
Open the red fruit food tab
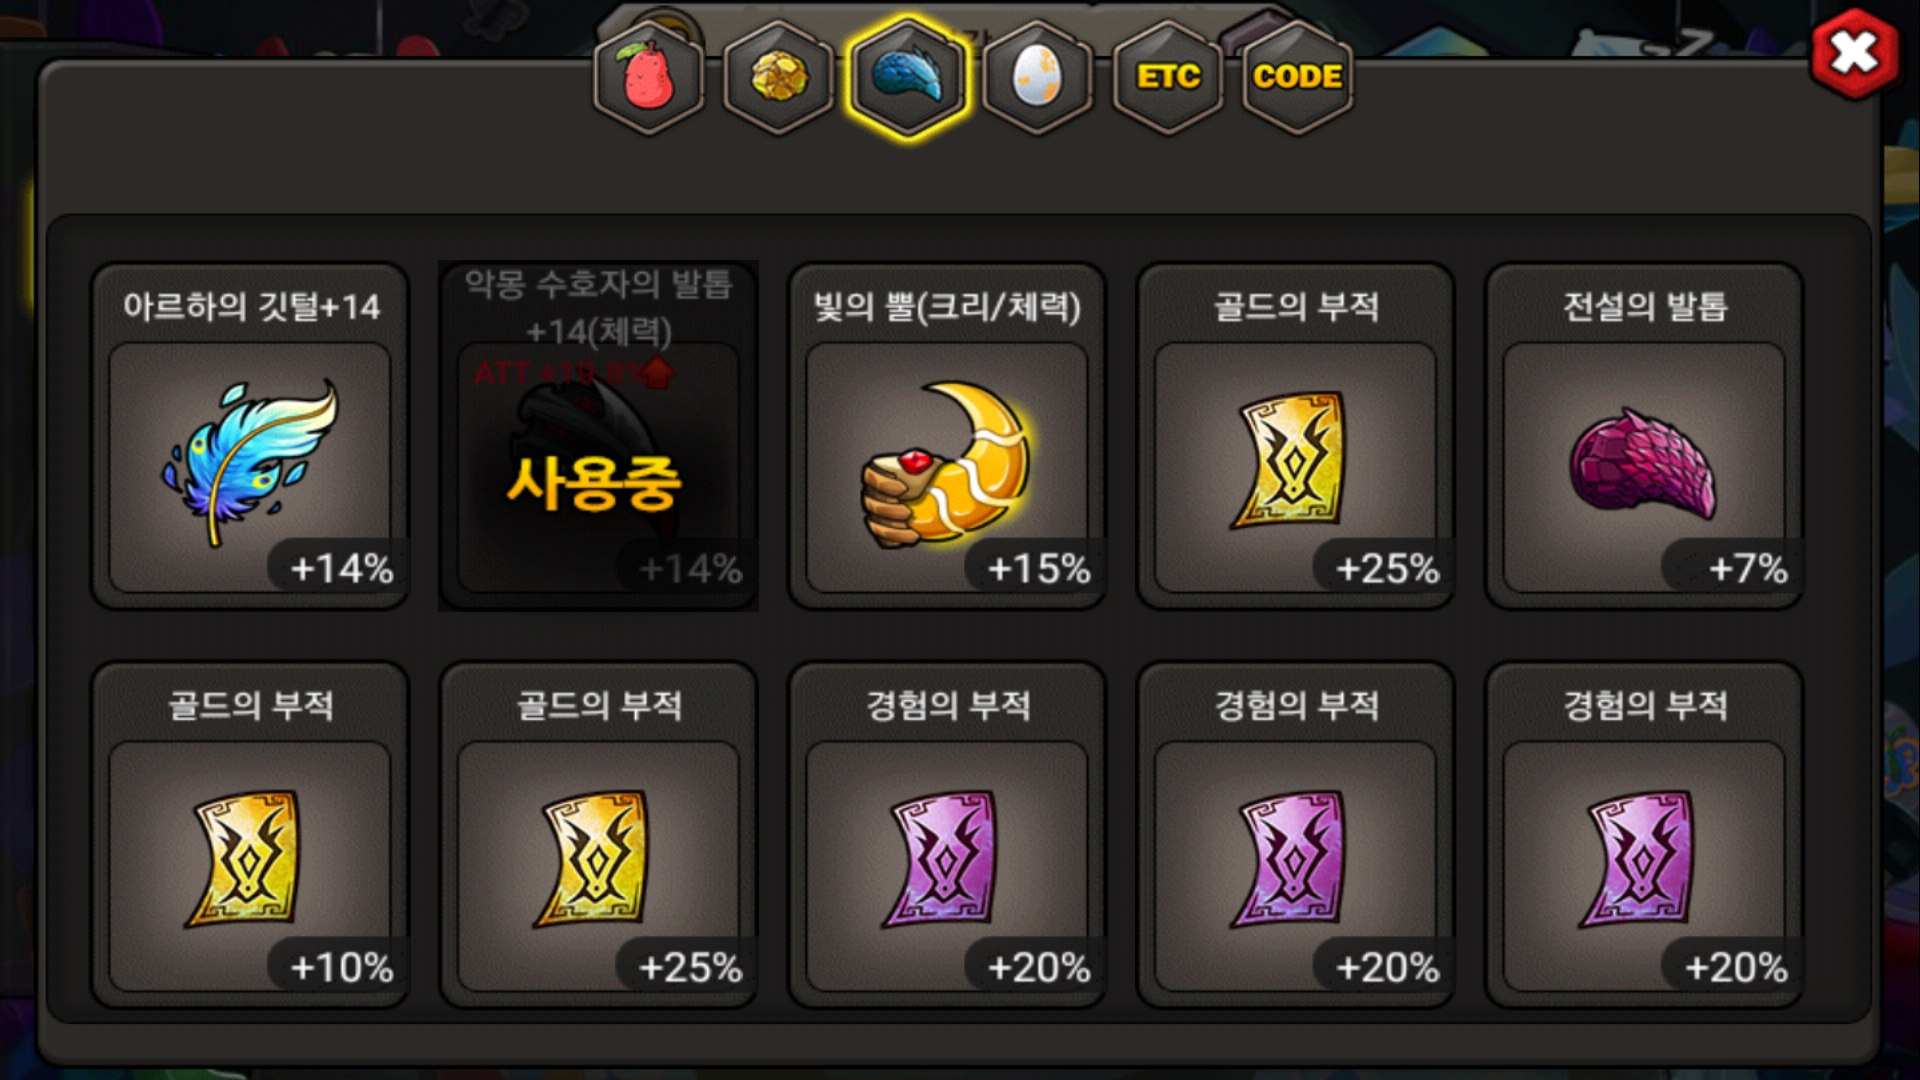[648, 78]
